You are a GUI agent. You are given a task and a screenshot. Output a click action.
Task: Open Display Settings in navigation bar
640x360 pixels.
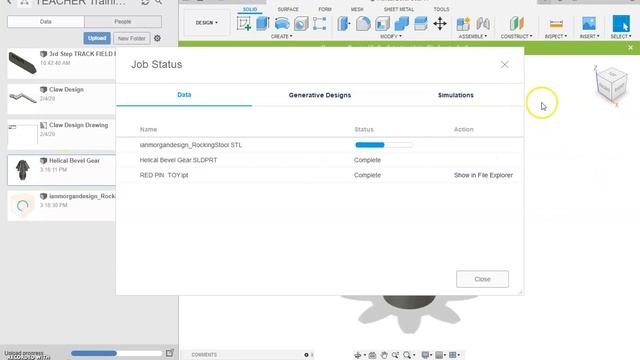click(x=425, y=355)
